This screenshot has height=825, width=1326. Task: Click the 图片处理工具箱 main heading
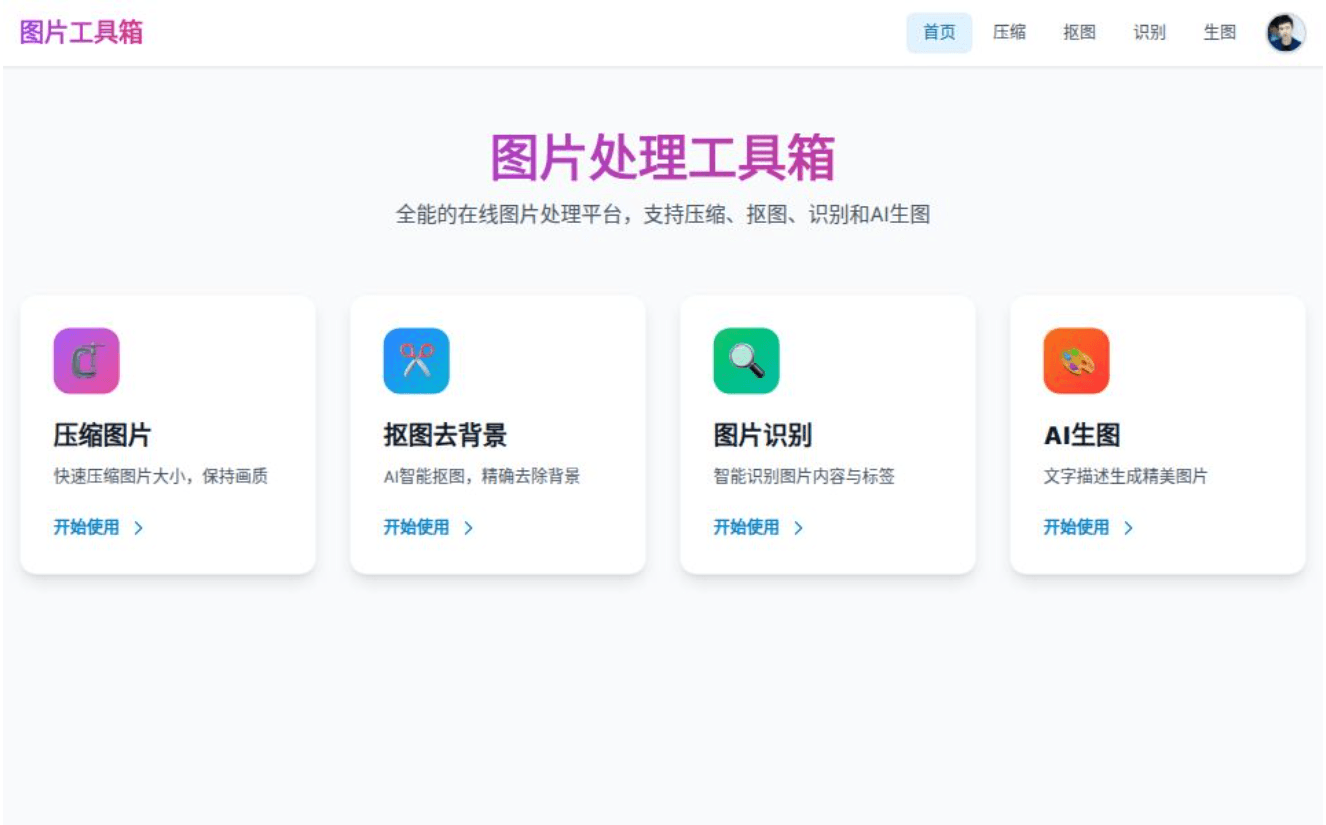[x=663, y=158]
